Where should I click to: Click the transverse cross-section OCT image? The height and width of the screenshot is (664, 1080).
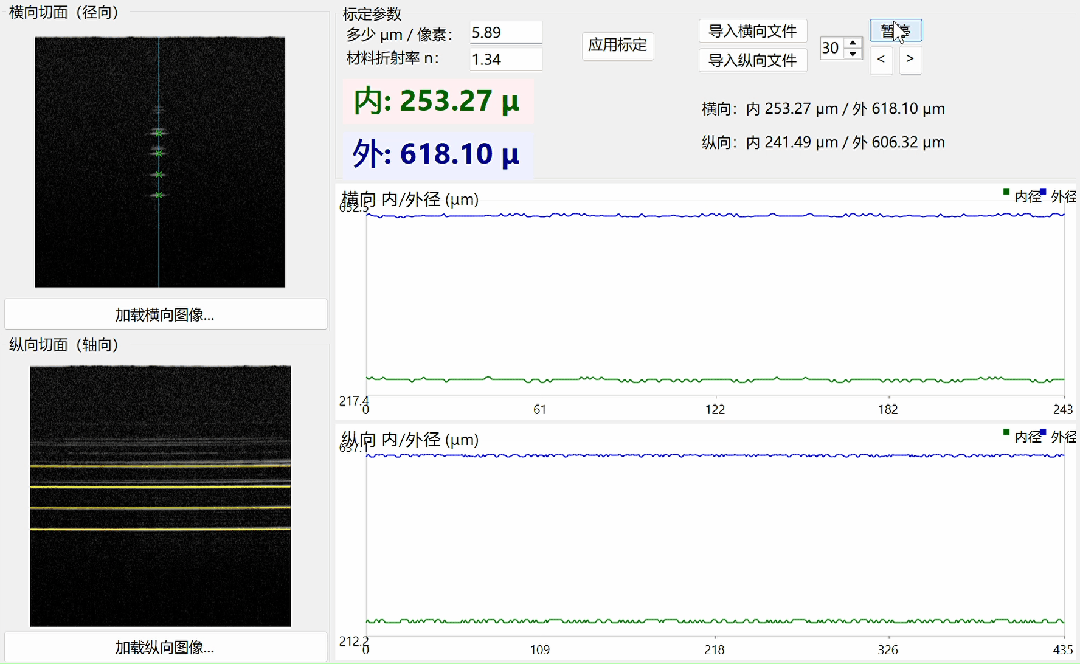[x=160, y=162]
